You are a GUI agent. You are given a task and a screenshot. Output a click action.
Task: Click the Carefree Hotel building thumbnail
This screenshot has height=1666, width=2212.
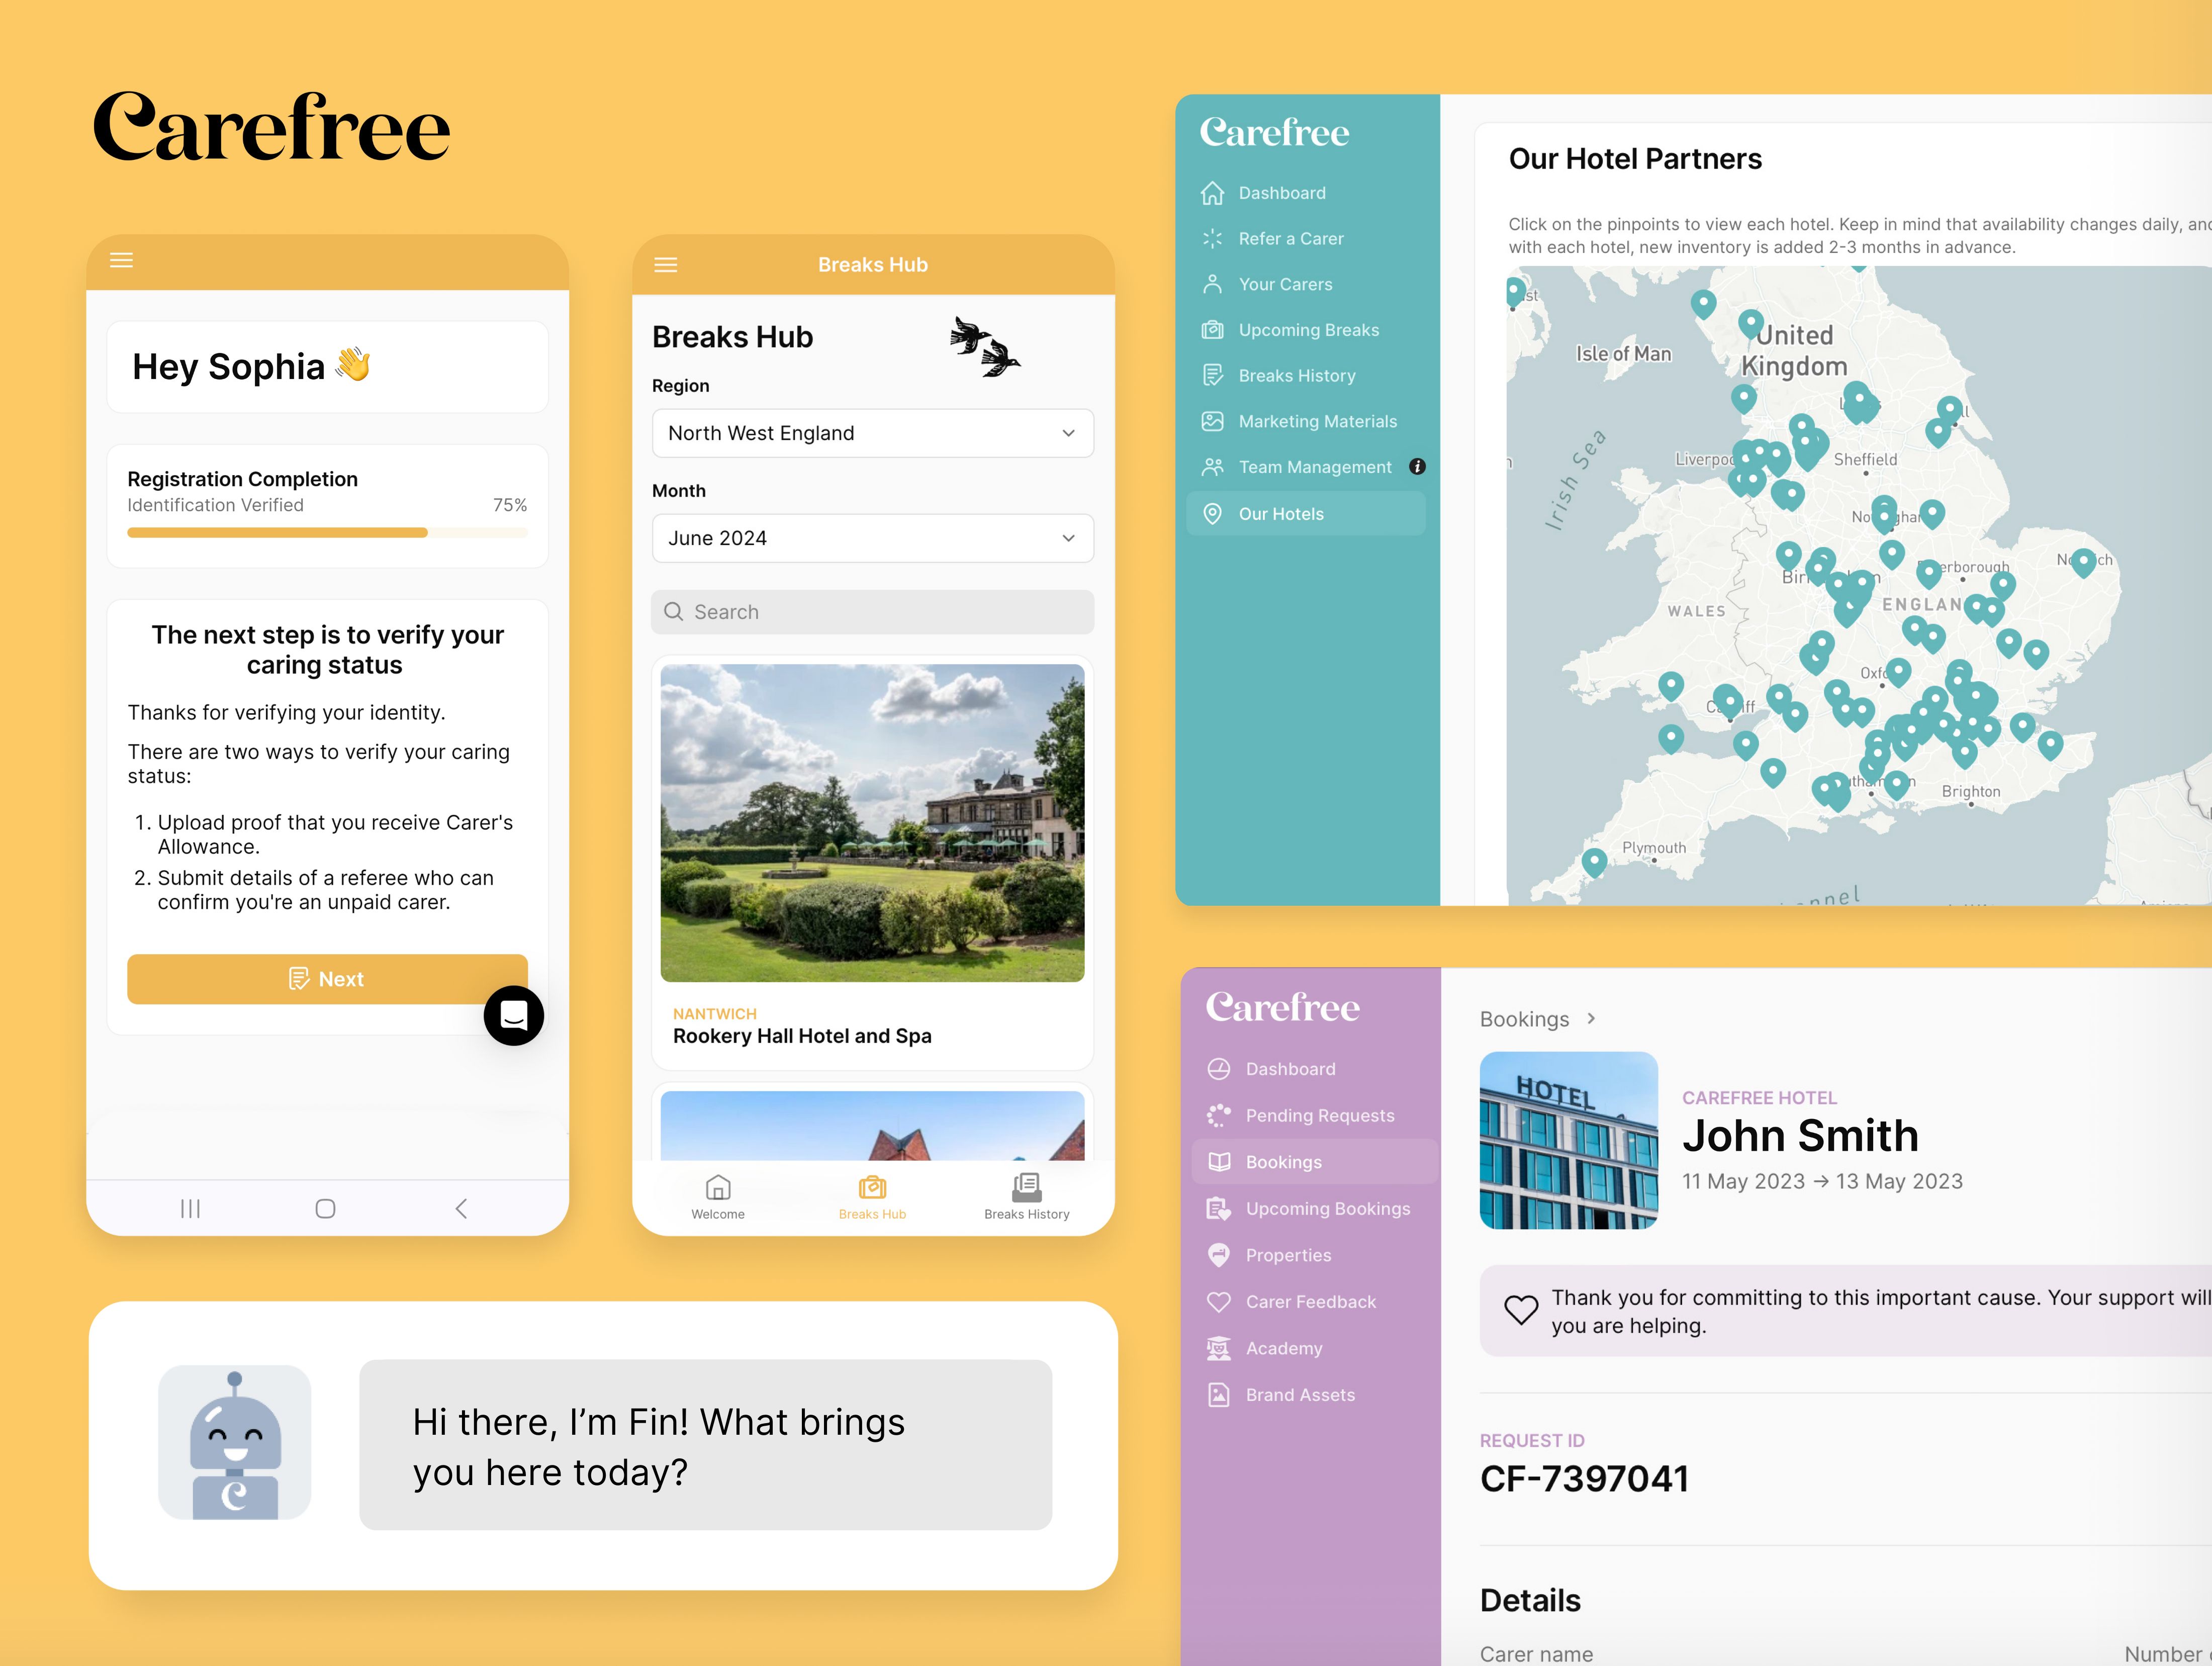pyautogui.click(x=1568, y=1140)
